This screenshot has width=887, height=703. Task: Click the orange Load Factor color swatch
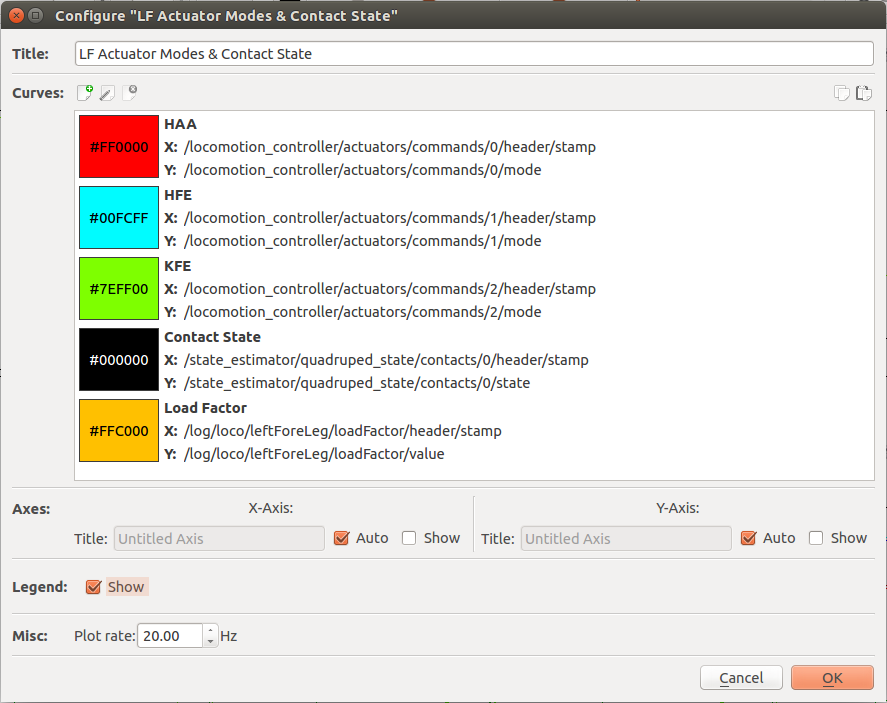pos(119,431)
